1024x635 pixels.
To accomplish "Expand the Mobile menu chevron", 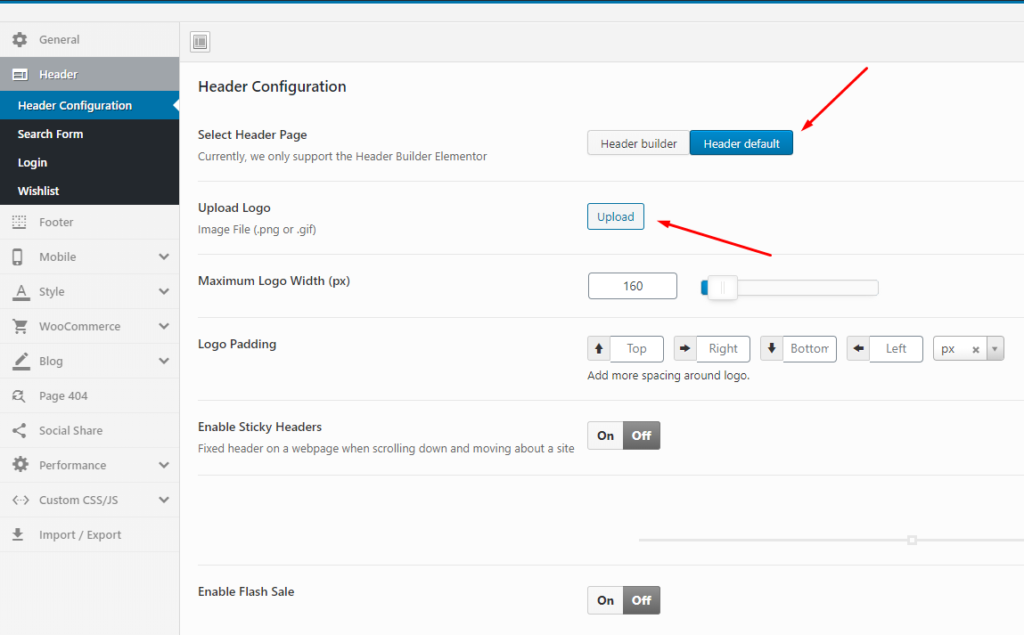I will click(164, 257).
